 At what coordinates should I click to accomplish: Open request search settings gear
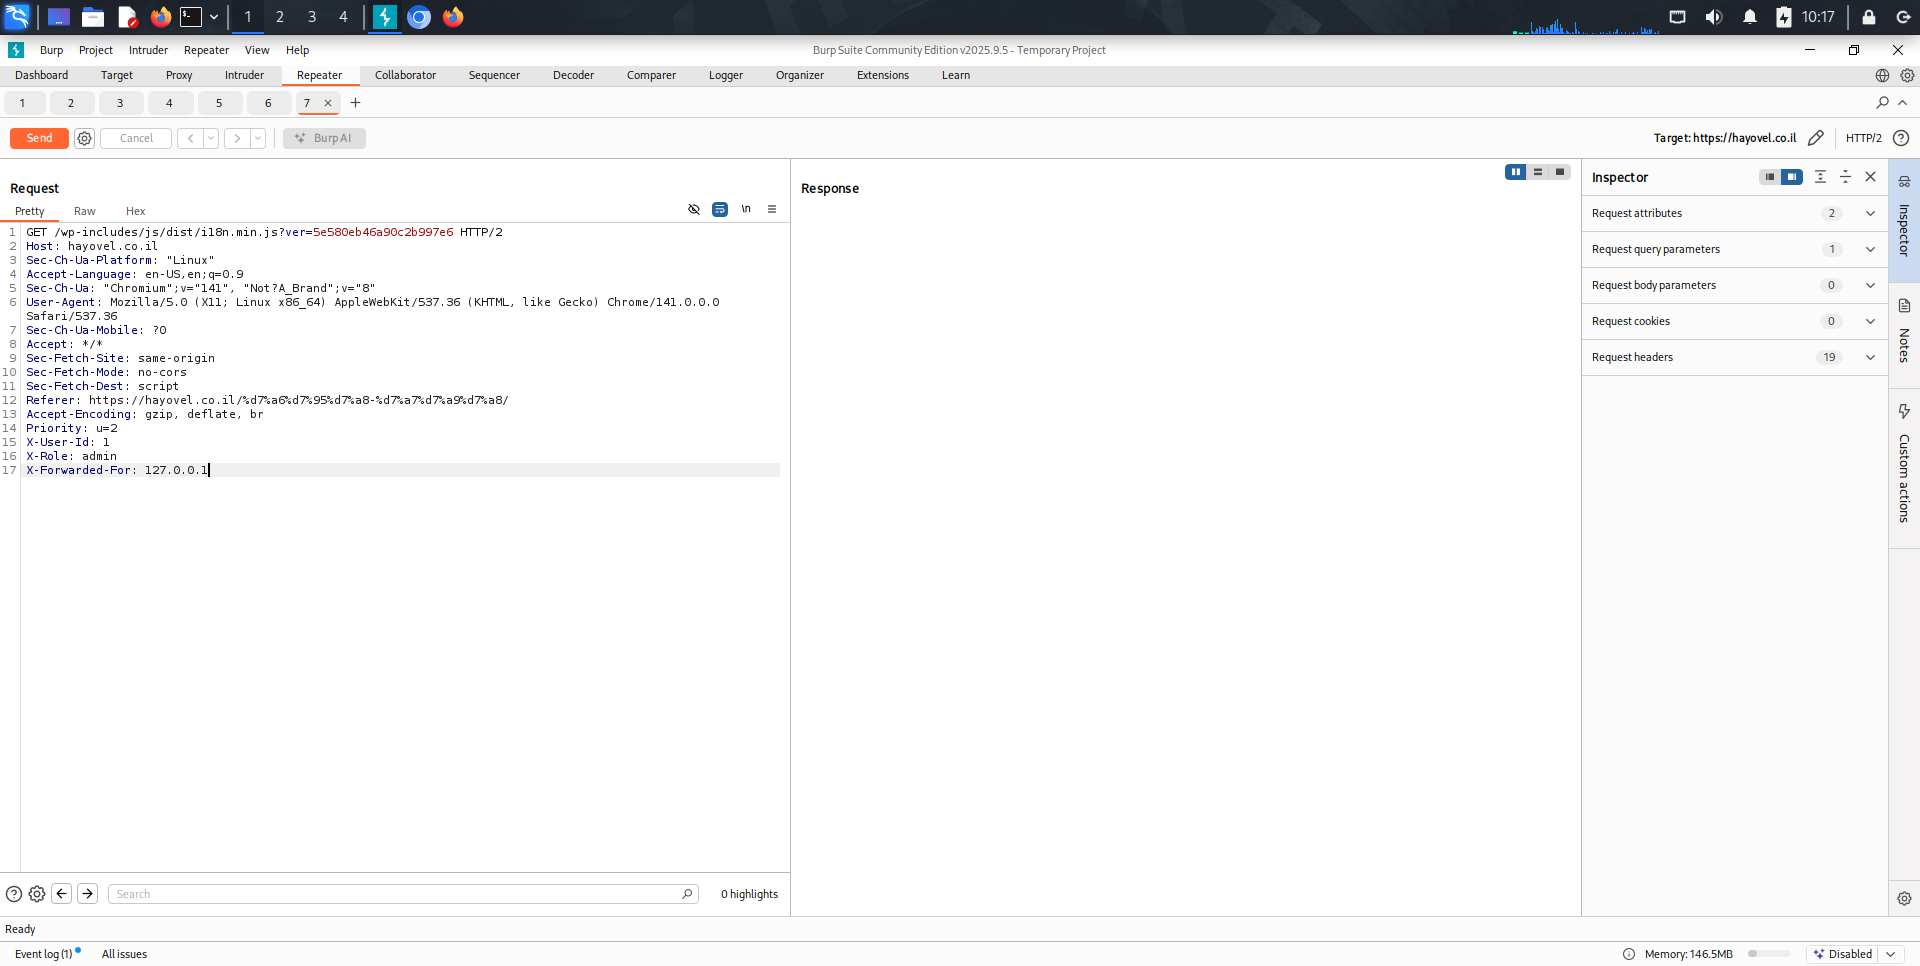click(x=37, y=894)
